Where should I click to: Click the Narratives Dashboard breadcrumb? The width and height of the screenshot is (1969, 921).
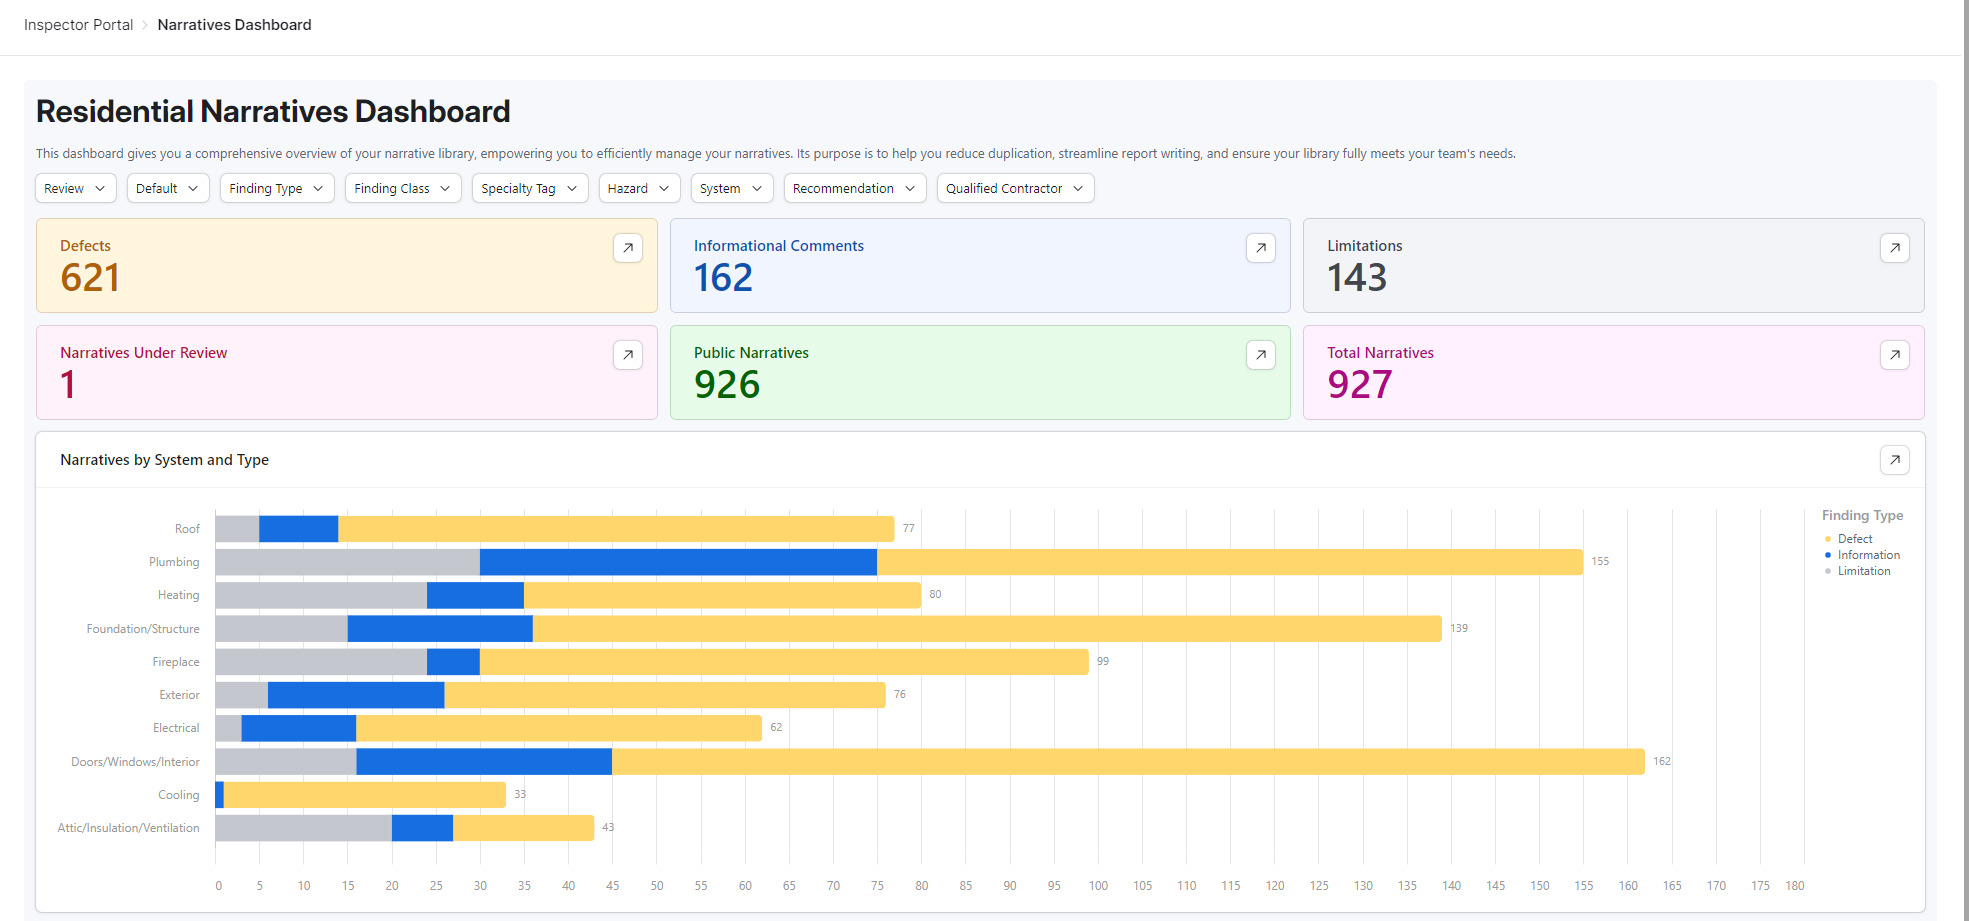coord(234,25)
